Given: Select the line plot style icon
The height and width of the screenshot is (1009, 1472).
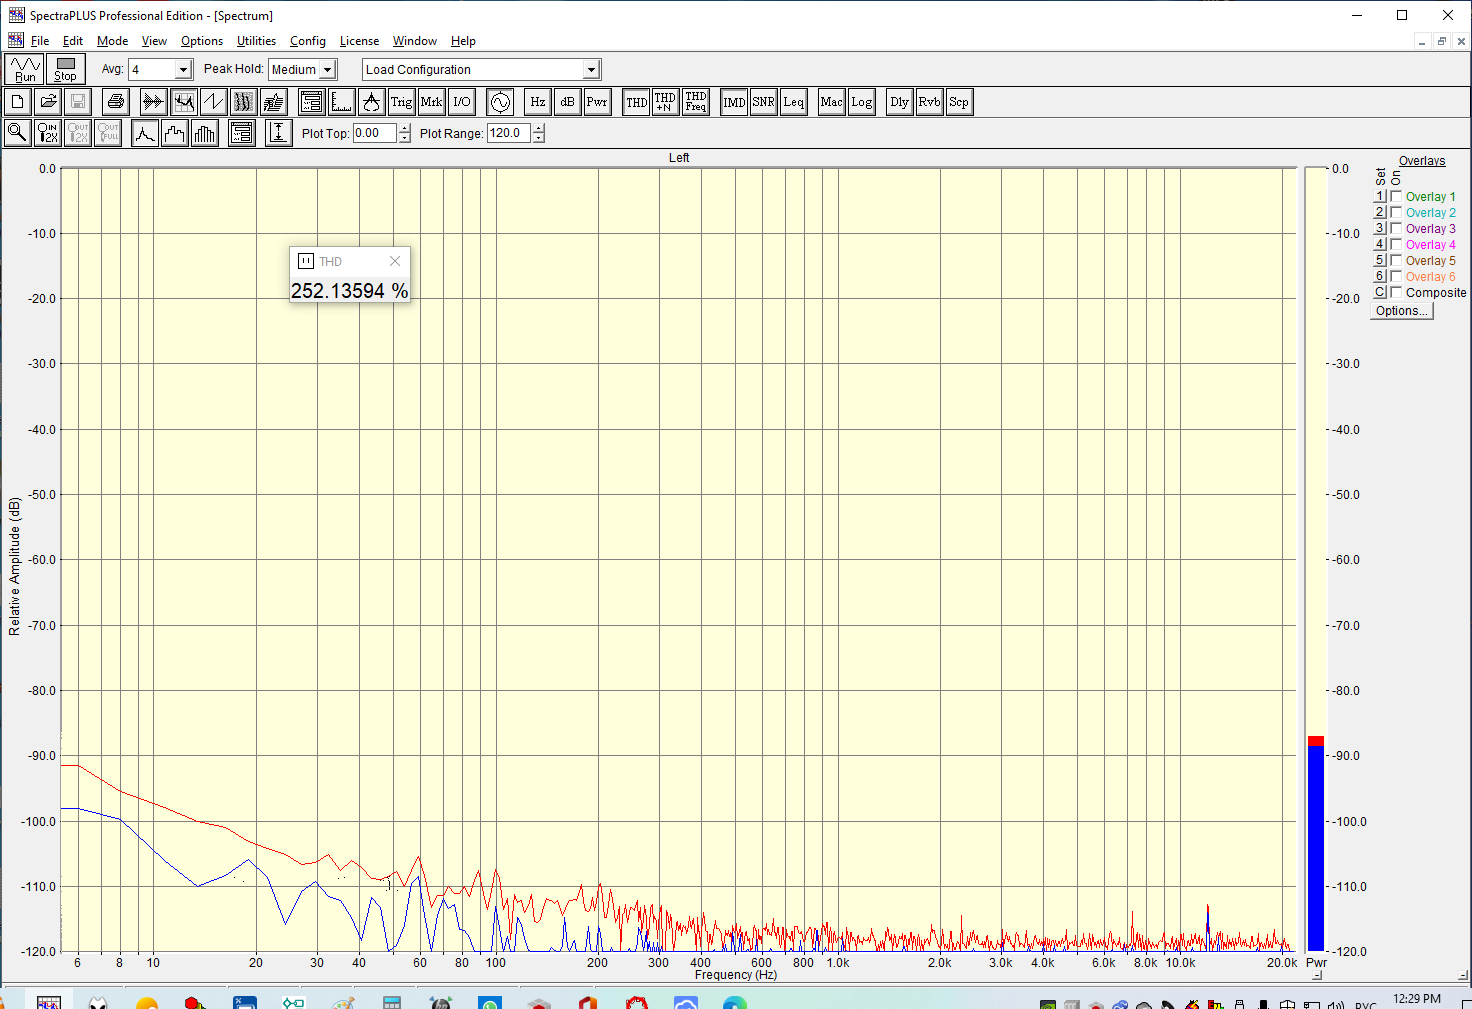Looking at the screenshot, I should click(145, 133).
